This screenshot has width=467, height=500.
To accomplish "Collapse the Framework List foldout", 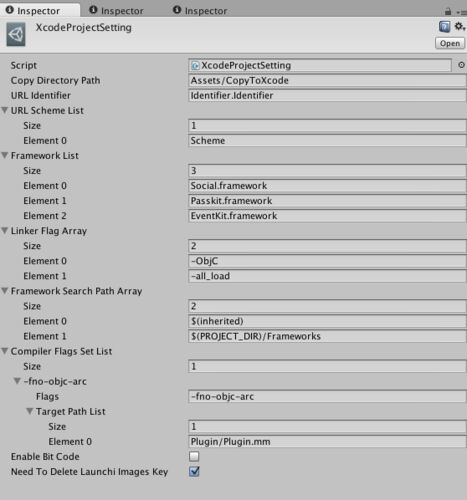I will (5, 155).
